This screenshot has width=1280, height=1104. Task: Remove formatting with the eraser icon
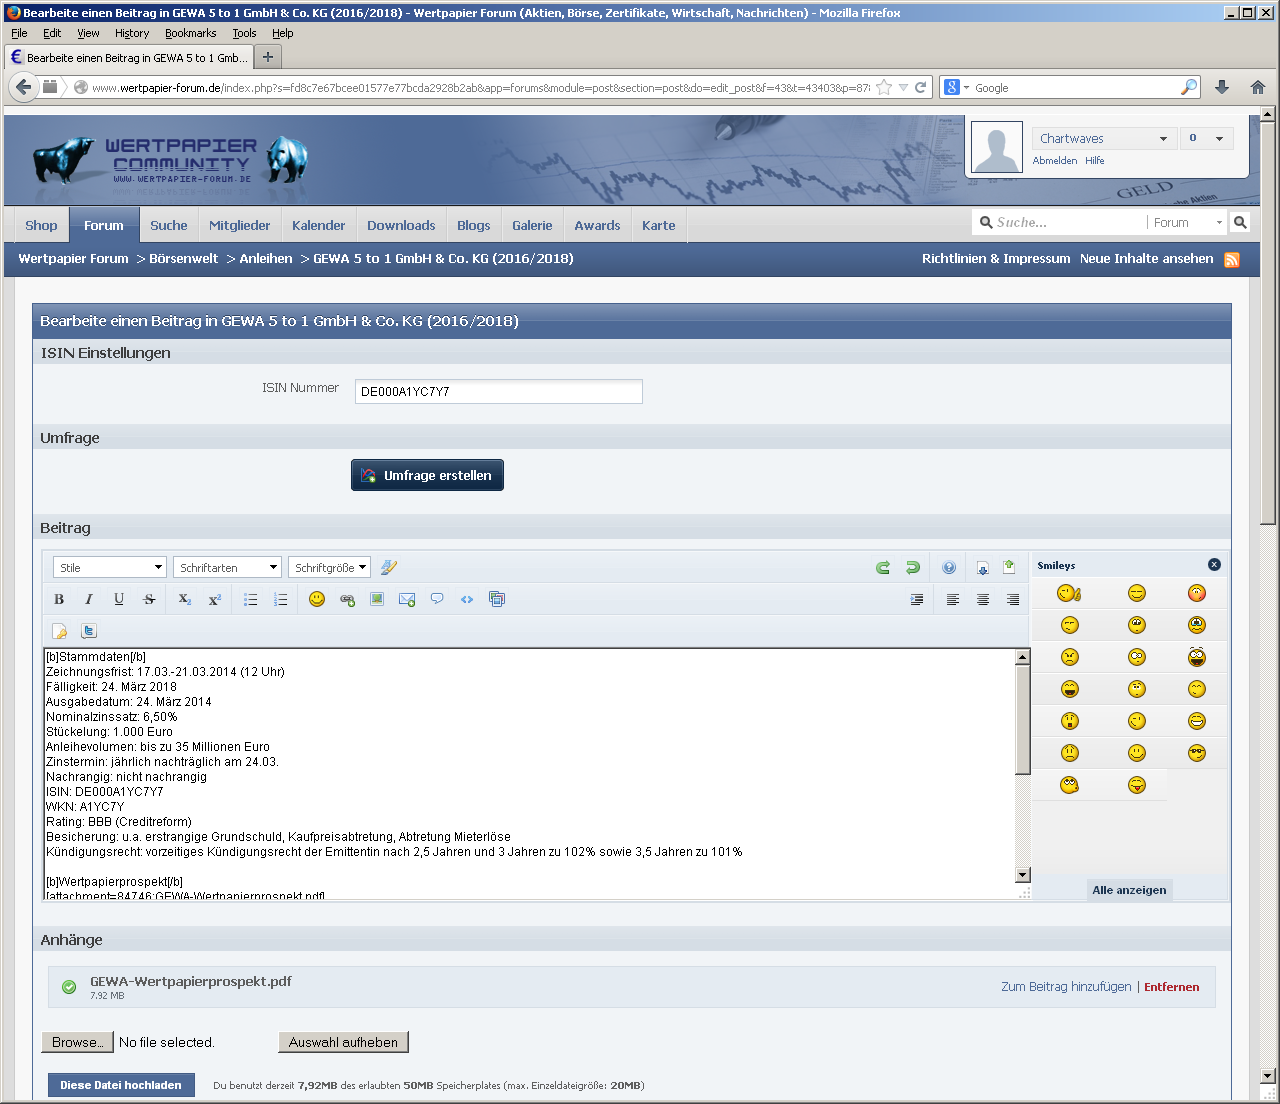[x=389, y=567]
